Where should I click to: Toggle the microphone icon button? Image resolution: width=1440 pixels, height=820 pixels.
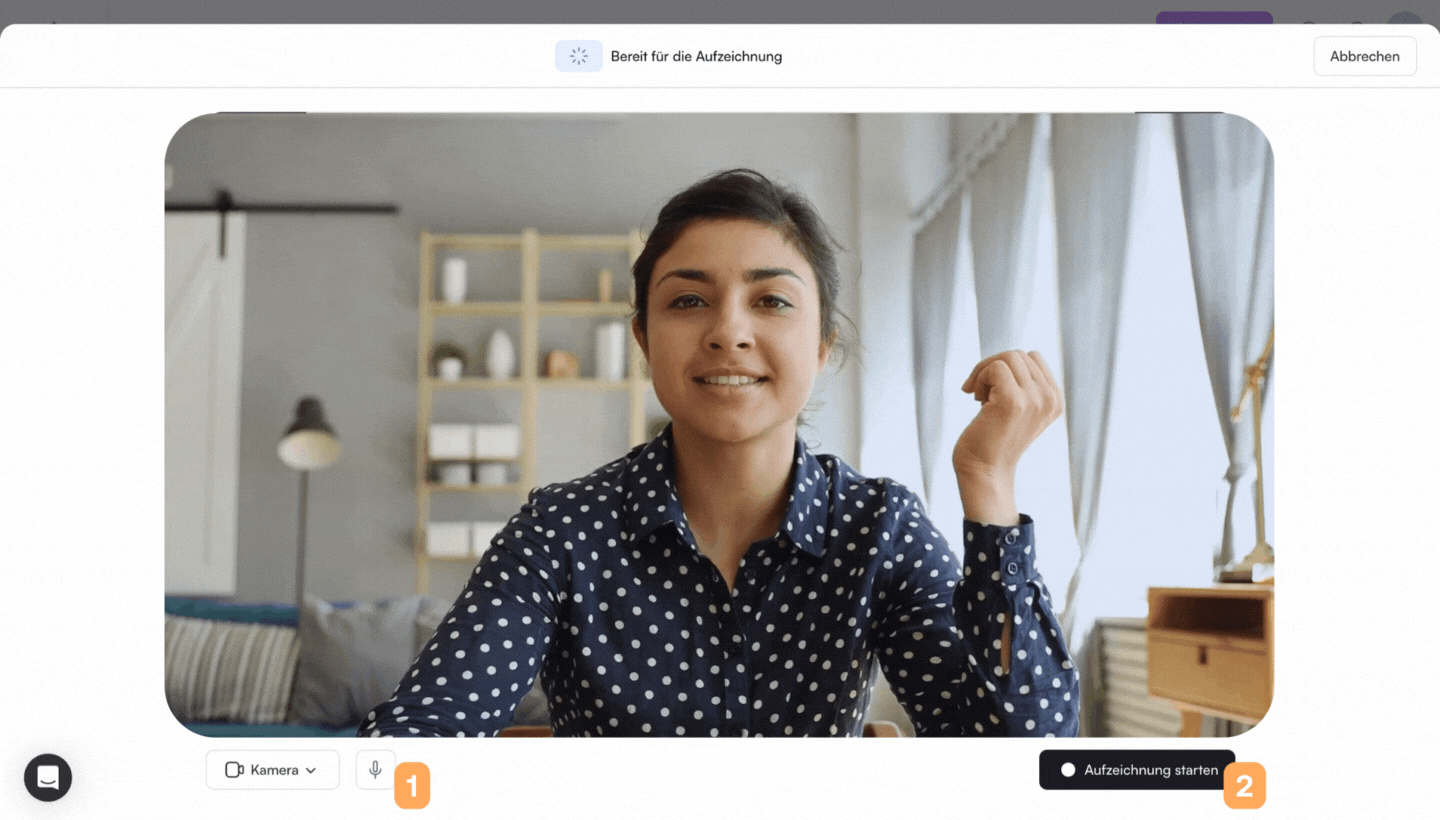tap(375, 770)
